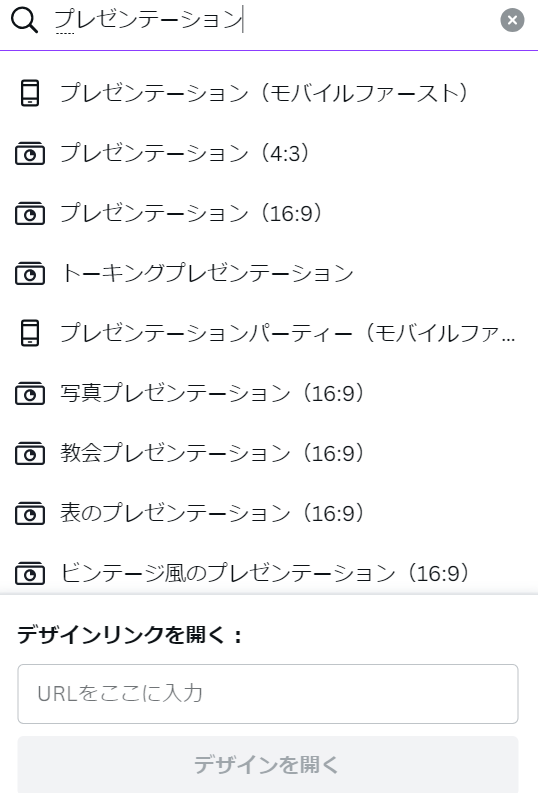Click presentation icon beside プレゼンテーション（16:9）
Viewport: 538px width, 793px height.
[30, 213]
